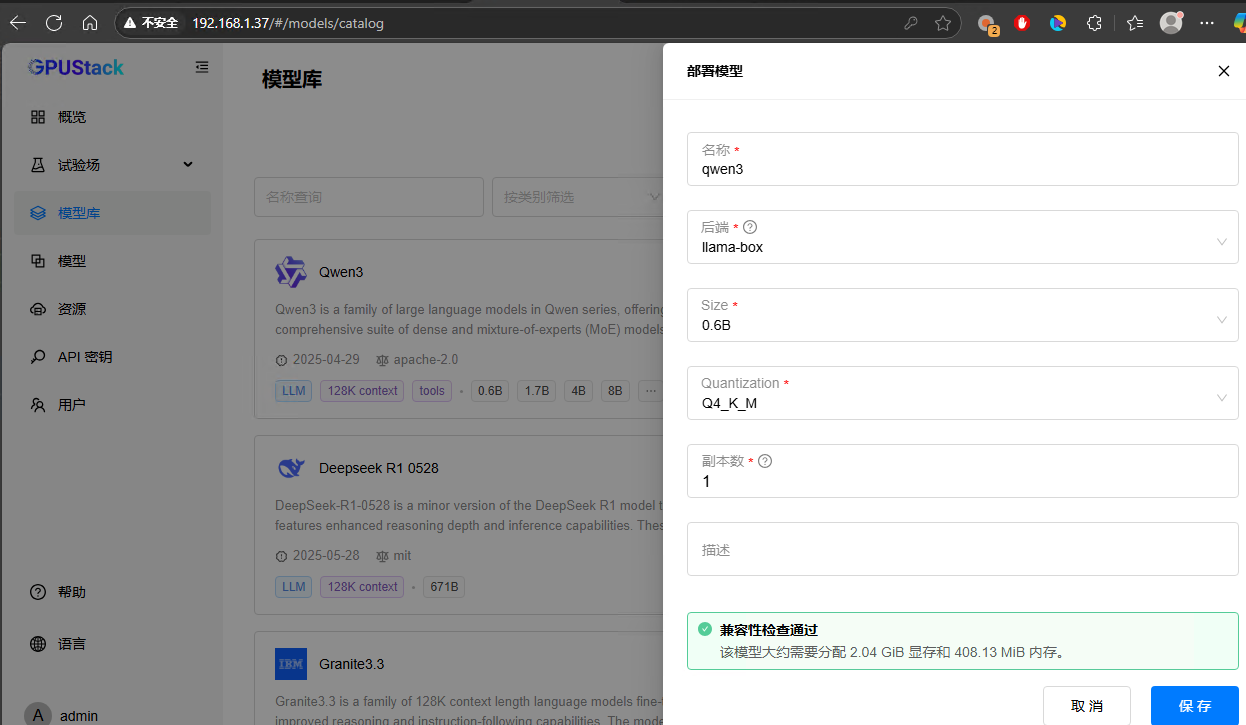Click the LLM tag on Qwen3 card
Viewport: 1246px width, 725px height.
[294, 391]
